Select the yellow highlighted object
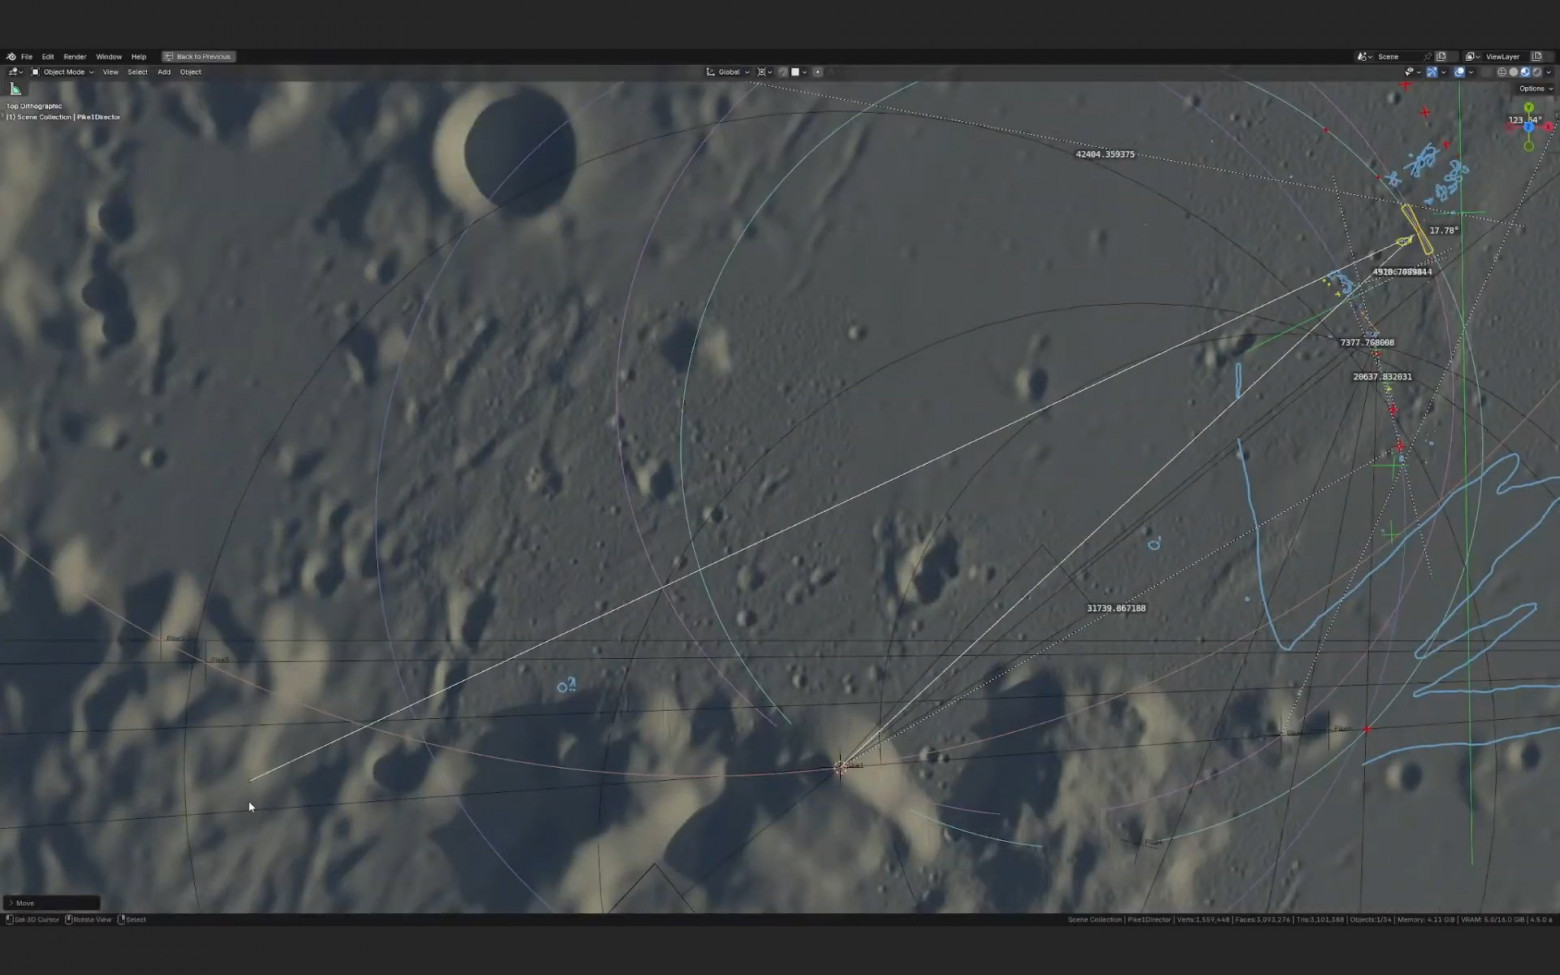Image resolution: width=1560 pixels, height=975 pixels. (x=1416, y=229)
